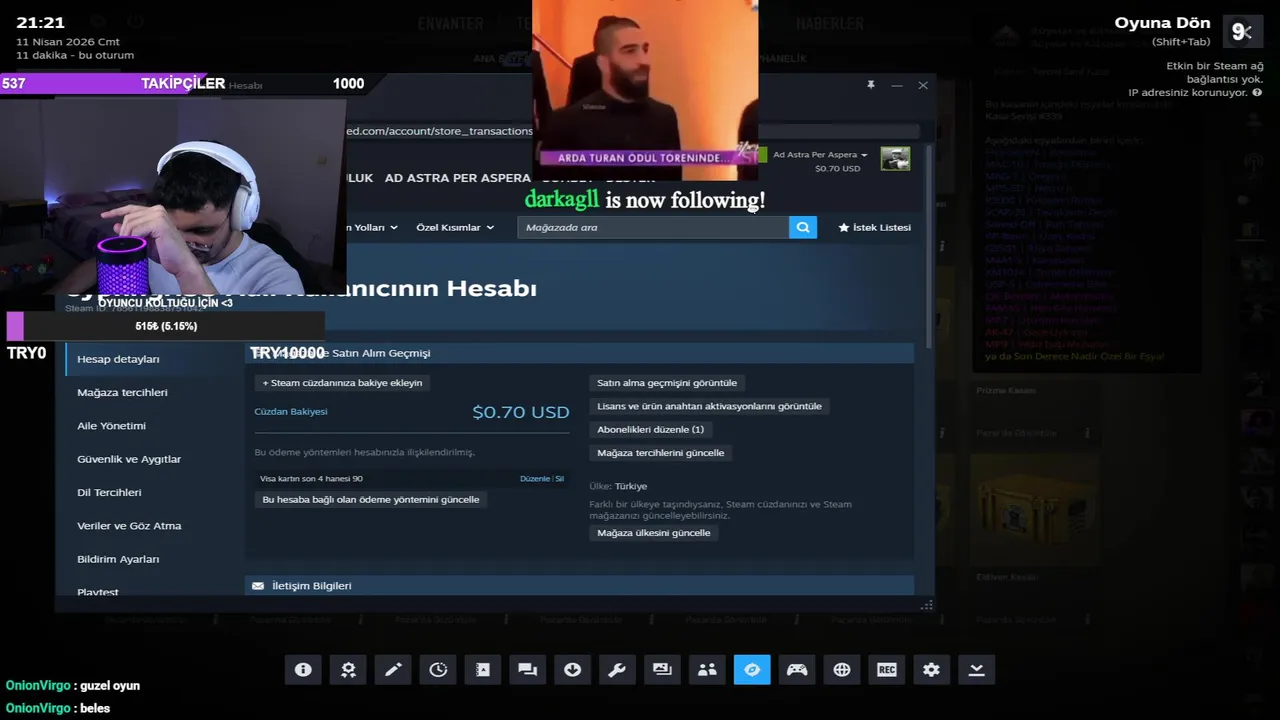The height and width of the screenshot is (720, 1280).
Task: Toggle the highlighted web browser icon
Action: [x=752, y=670]
